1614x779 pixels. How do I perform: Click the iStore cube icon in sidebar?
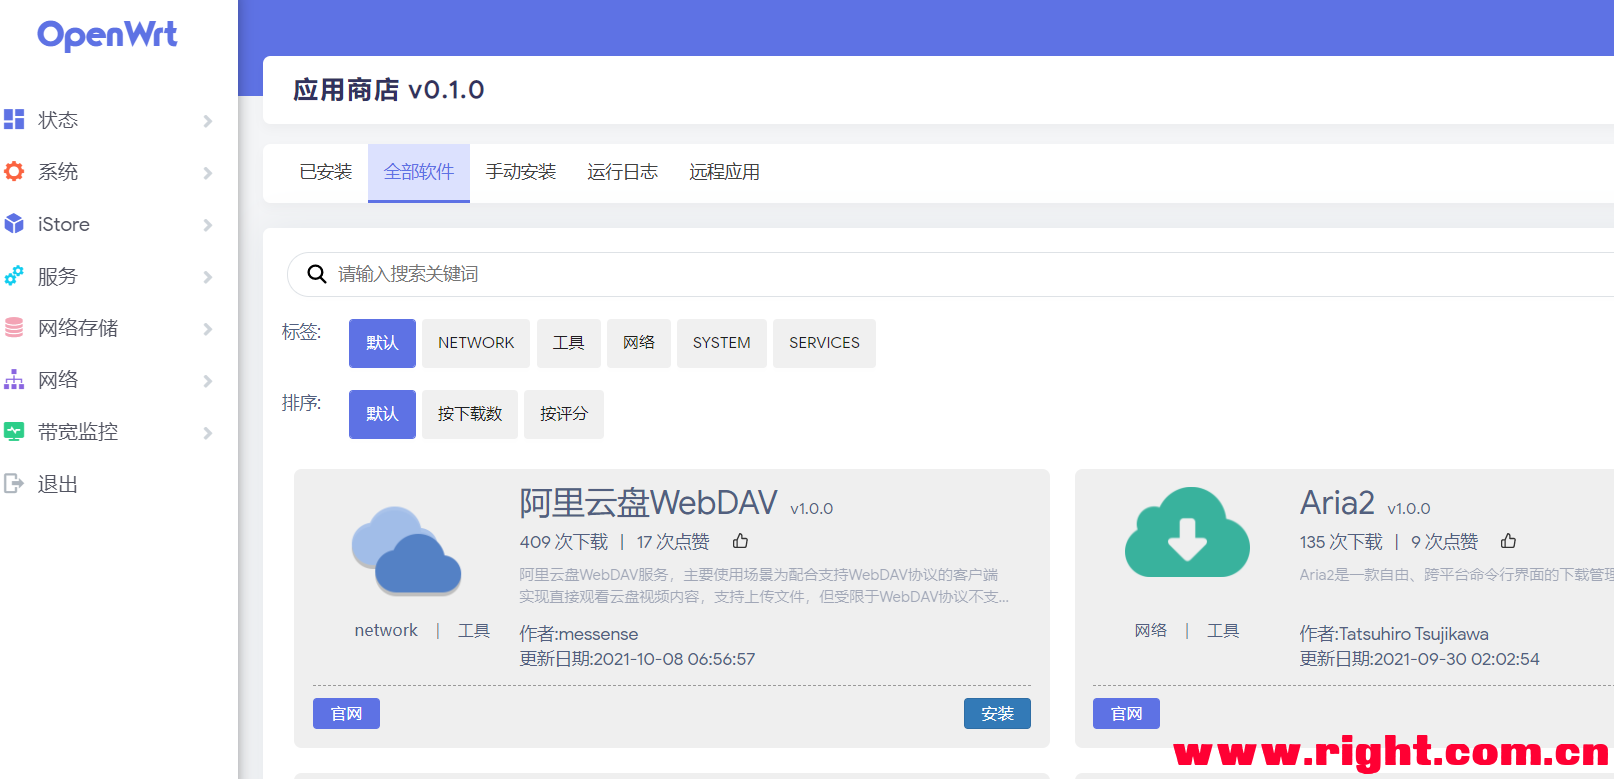[x=14, y=224]
